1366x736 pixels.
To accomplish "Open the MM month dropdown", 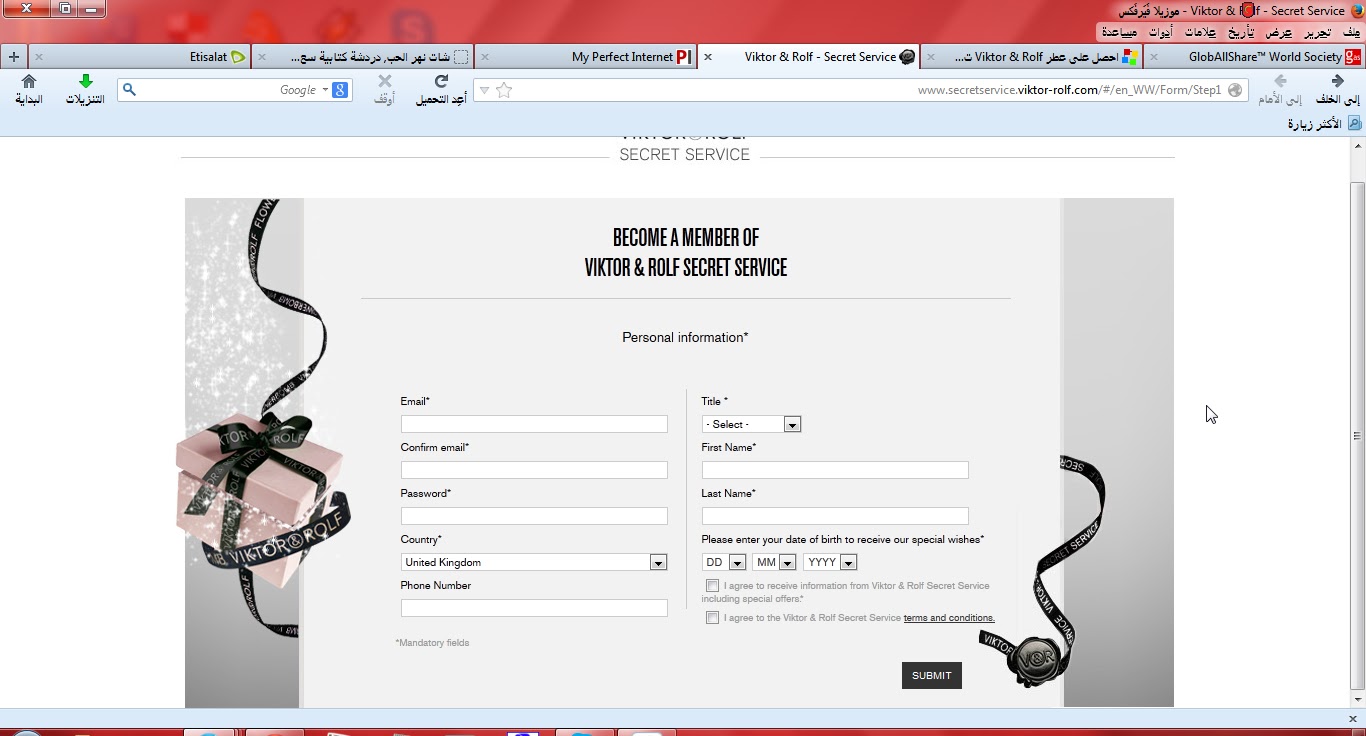I will (774, 562).
